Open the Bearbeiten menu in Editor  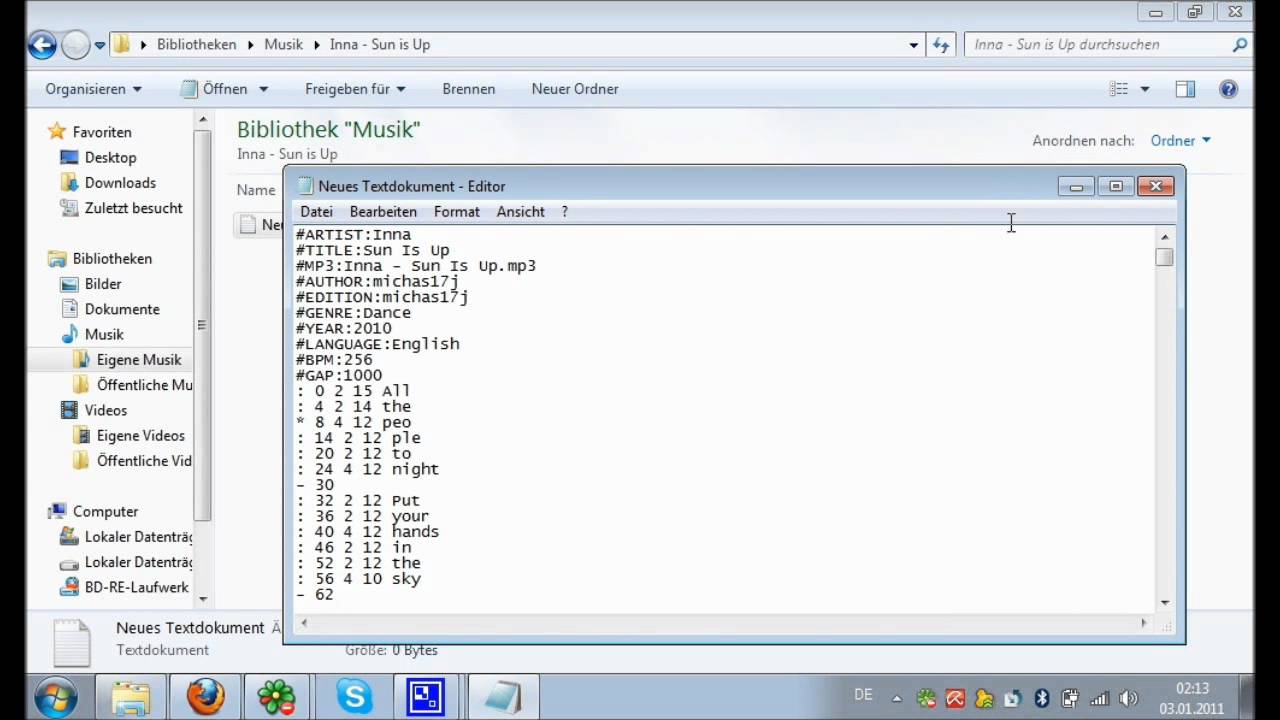(383, 212)
